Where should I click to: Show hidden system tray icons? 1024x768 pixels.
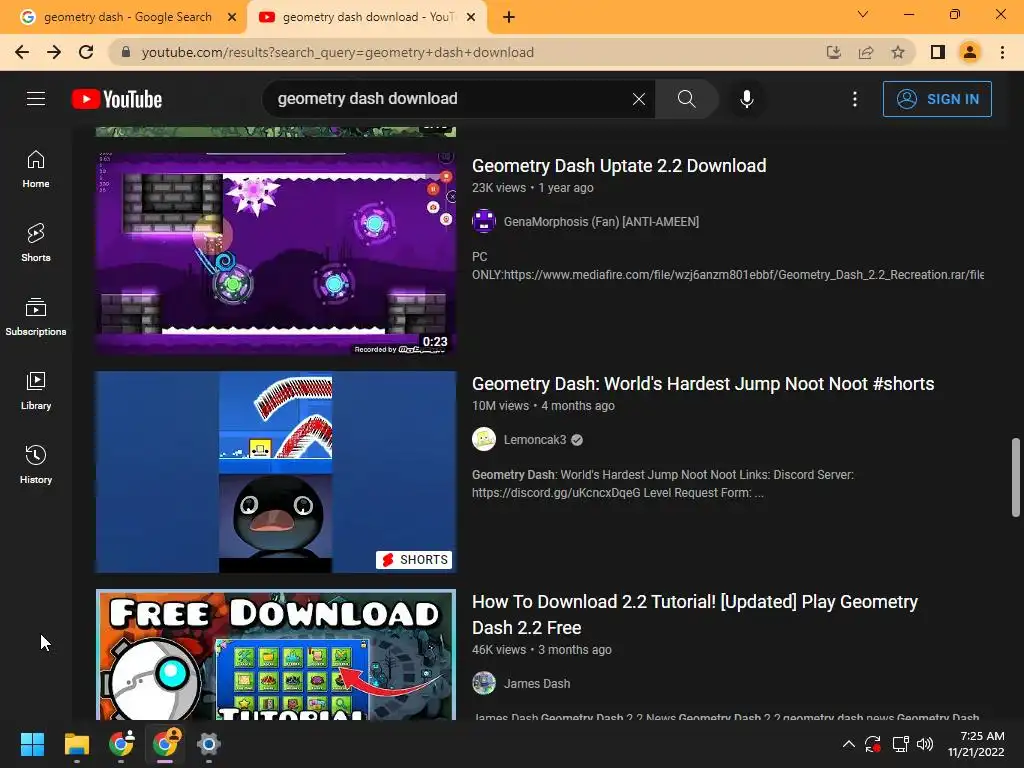(x=848, y=744)
